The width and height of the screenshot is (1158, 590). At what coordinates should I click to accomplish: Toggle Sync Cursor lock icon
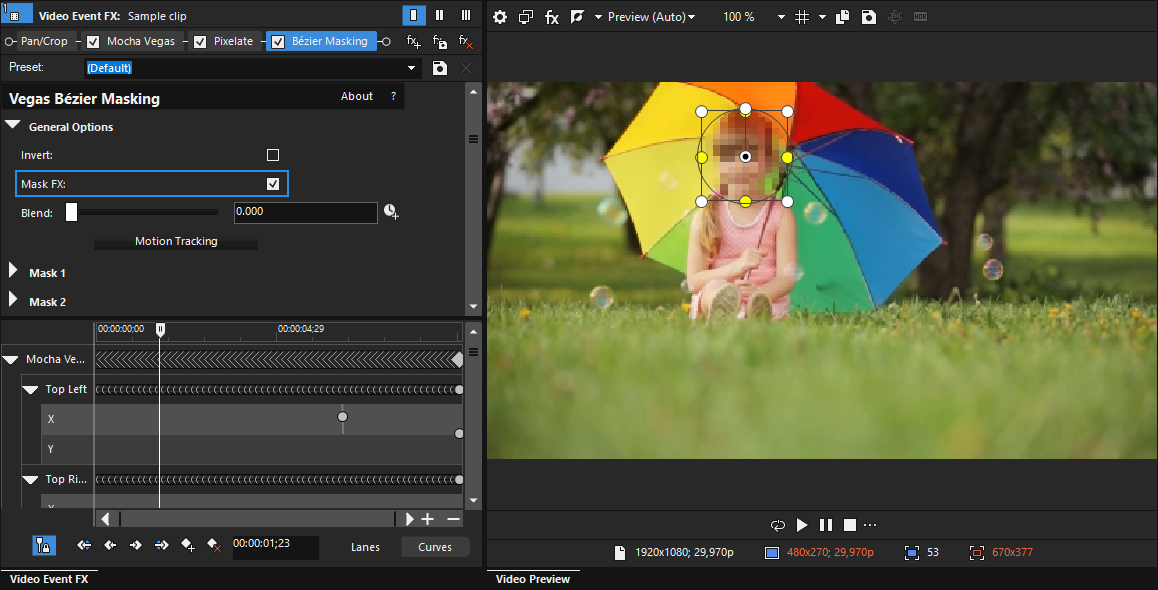point(44,546)
